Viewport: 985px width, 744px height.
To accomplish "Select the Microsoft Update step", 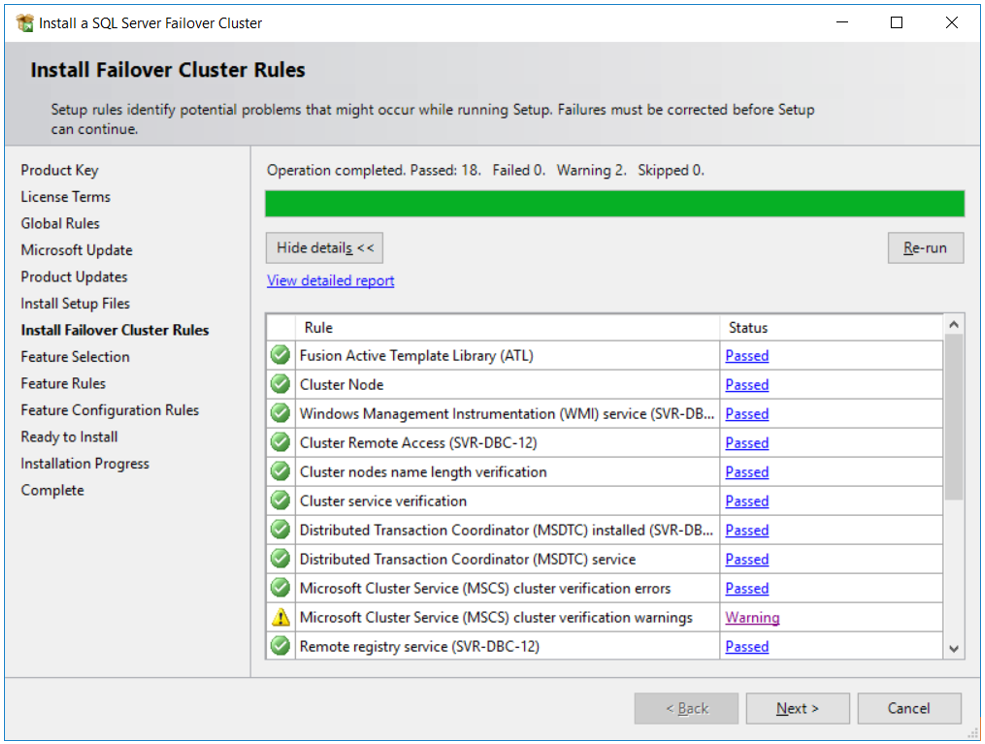I will 77,250.
